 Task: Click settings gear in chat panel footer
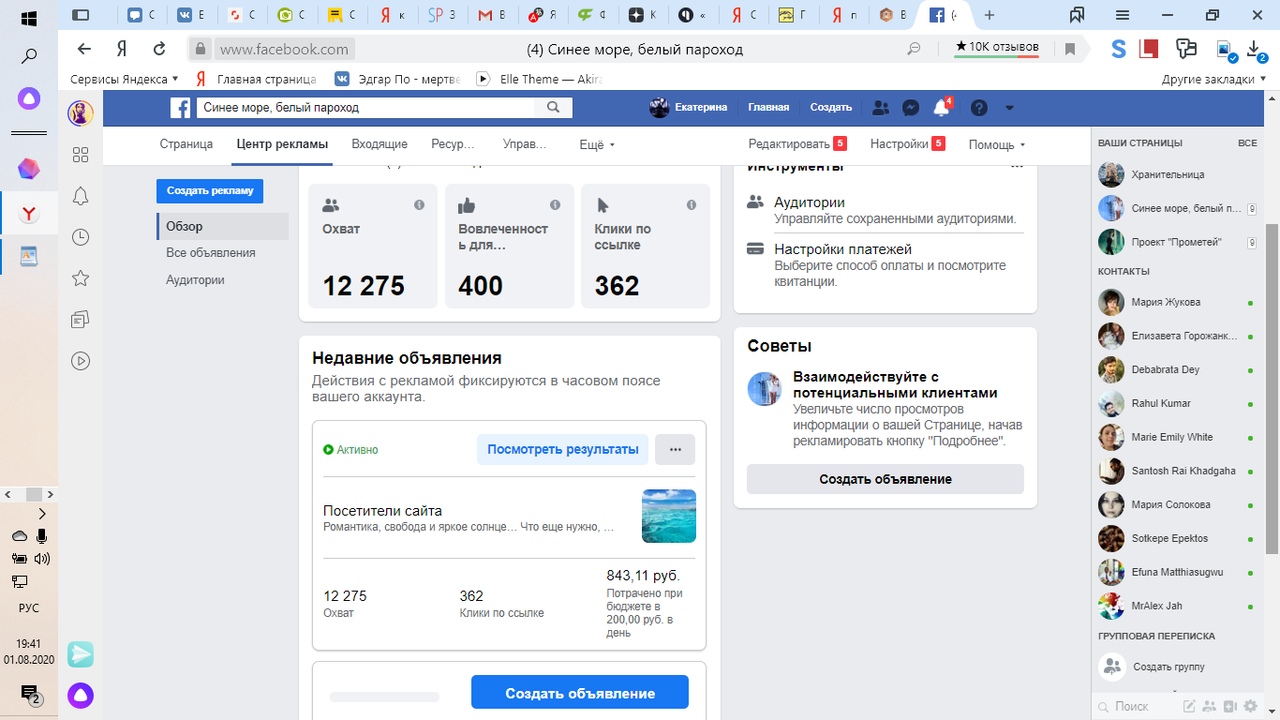(1250, 706)
